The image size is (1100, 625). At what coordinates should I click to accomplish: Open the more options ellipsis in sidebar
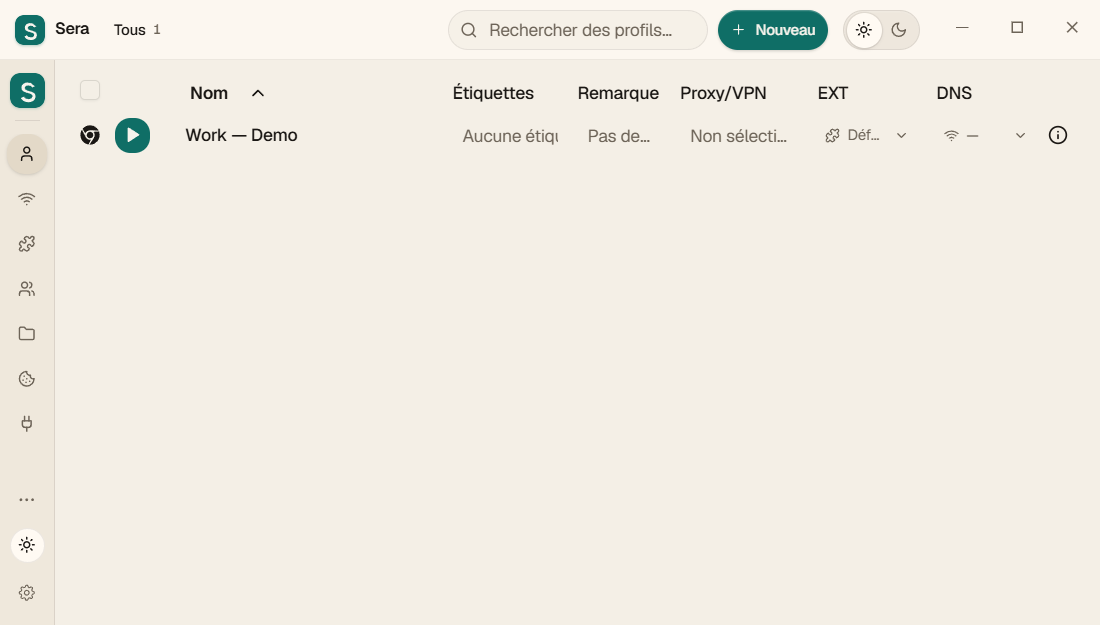[27, 499]
